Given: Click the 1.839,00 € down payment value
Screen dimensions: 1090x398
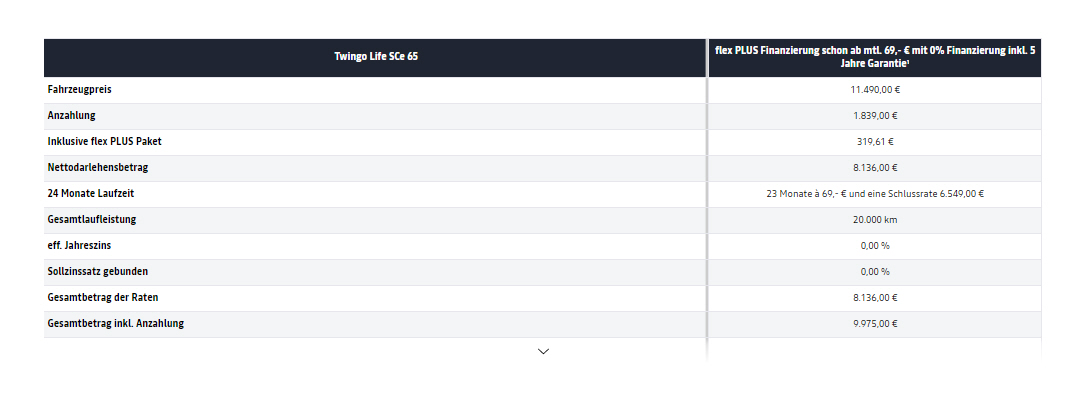Looking at the screenshot, I should coord(875,116).
